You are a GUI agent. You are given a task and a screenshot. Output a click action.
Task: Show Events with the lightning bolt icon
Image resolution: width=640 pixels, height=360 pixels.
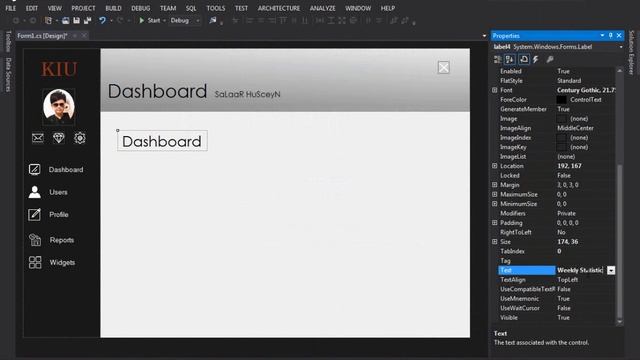(x=536, y=60)
